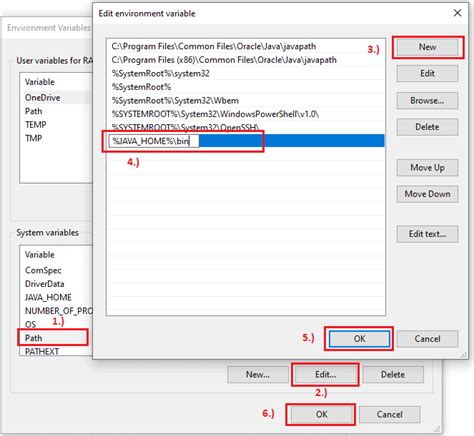Image resolution: width=474 pixels, height=436 pixels.
Task: Select OneDrive in User variables list
Action: pyautogui.click(x=56, y=98)
